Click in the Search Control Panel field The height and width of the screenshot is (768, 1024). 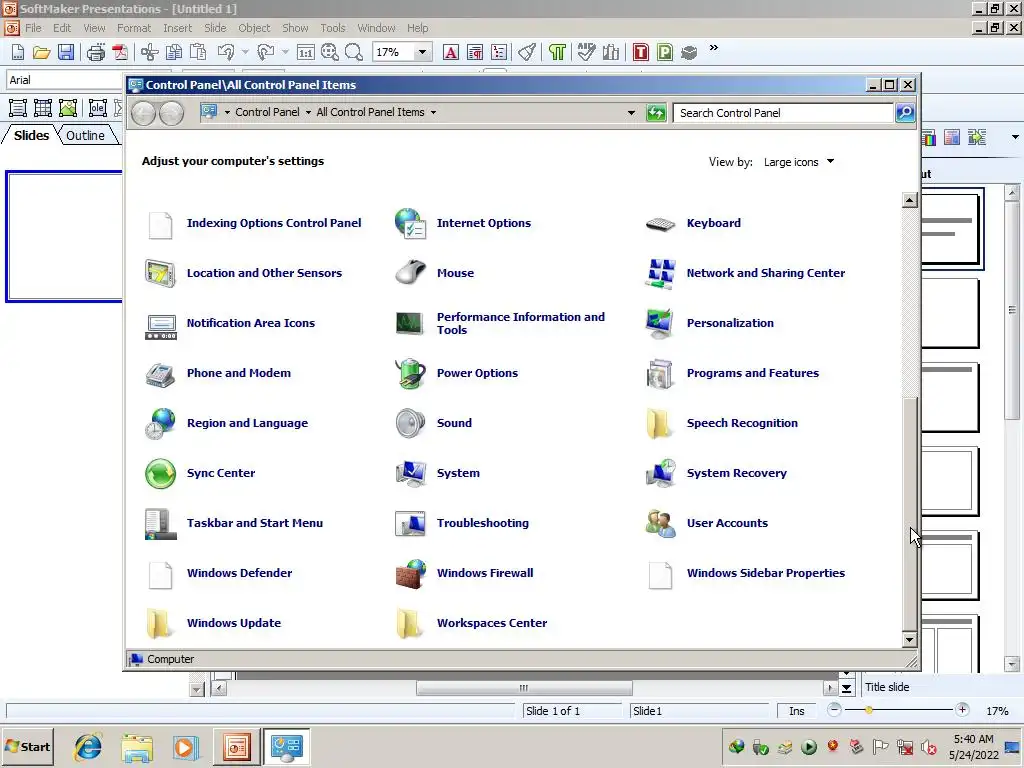click(783, 113)
